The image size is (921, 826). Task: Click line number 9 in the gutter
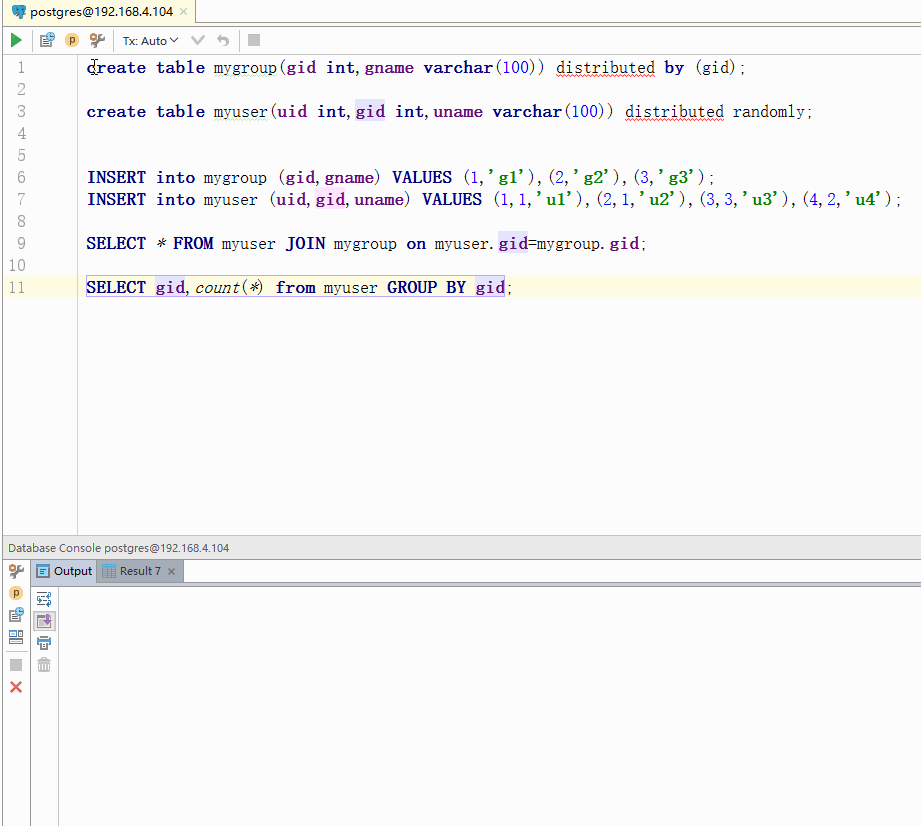tap(21, 243)
